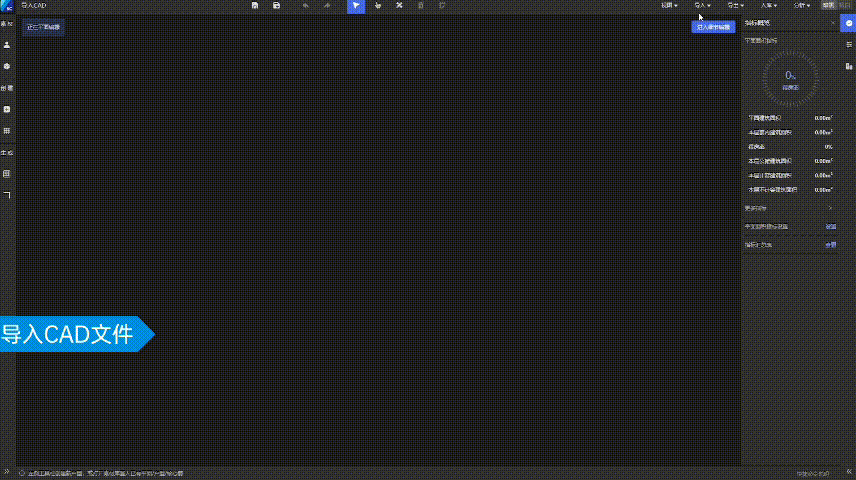Click the save icon in top toolbar
This screenshot has width=856, height=480.
[x=256, y=6]
